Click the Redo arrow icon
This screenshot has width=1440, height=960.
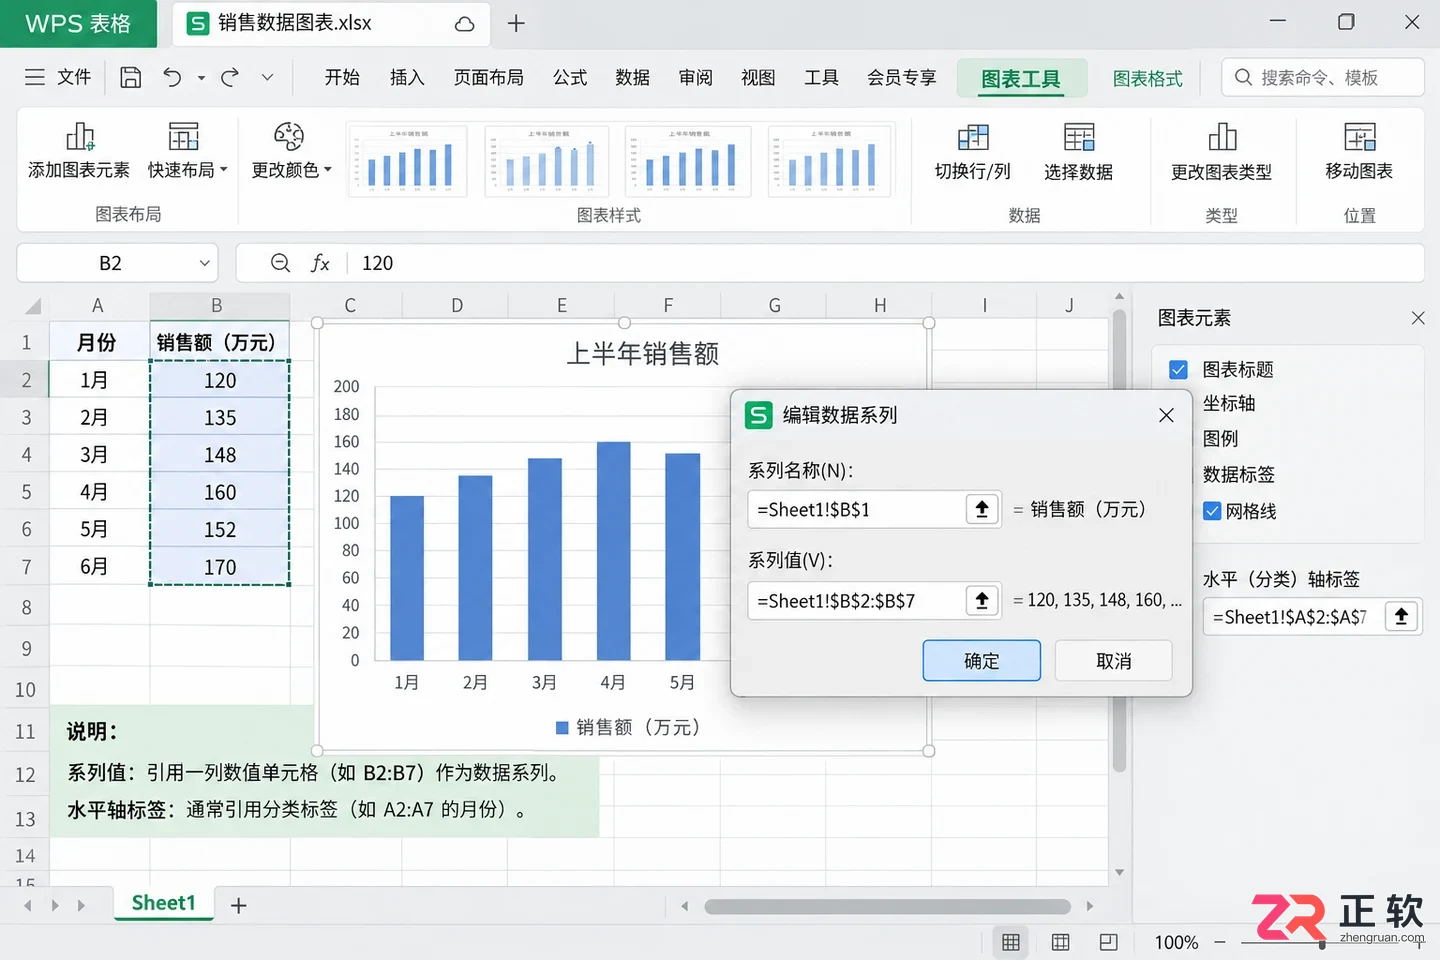[230, 77]
